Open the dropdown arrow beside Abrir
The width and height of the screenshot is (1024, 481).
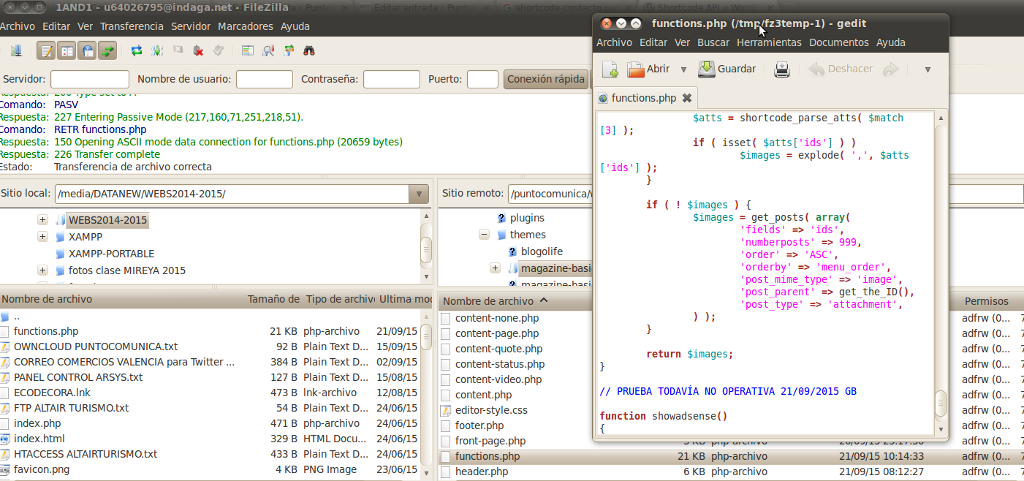[684, 69]
